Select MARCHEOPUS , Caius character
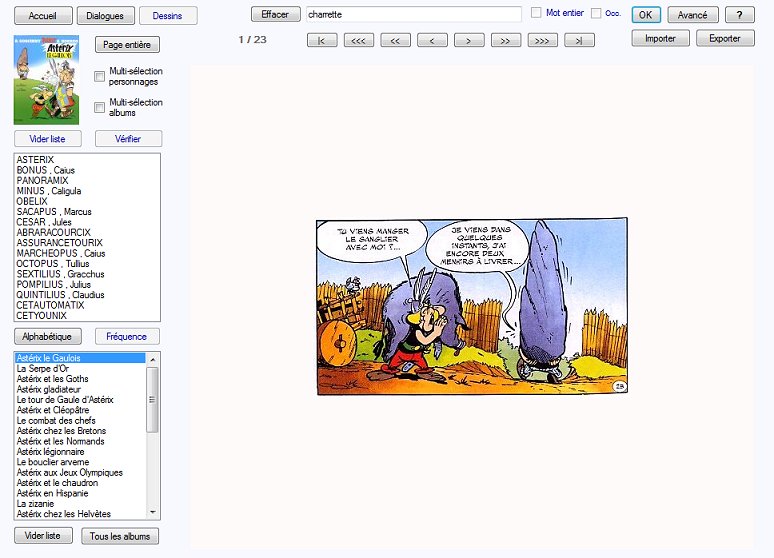 (x=61, y=253)
